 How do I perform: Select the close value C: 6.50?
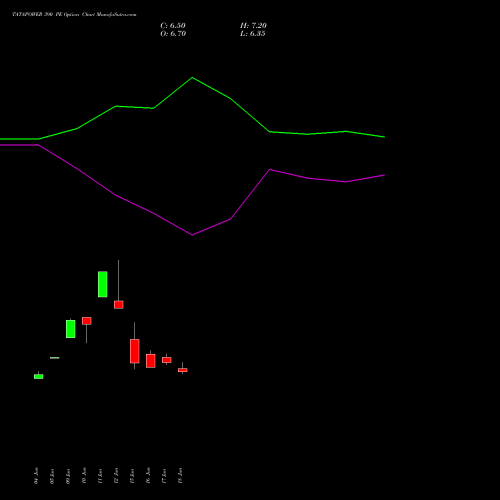(x=173, y=26)
